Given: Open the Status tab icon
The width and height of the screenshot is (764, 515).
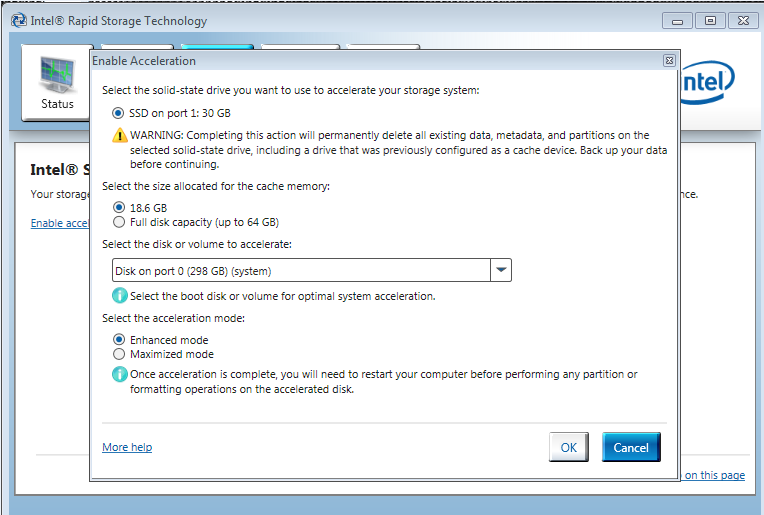Looking at the screenshot, I should pos(57,83).
